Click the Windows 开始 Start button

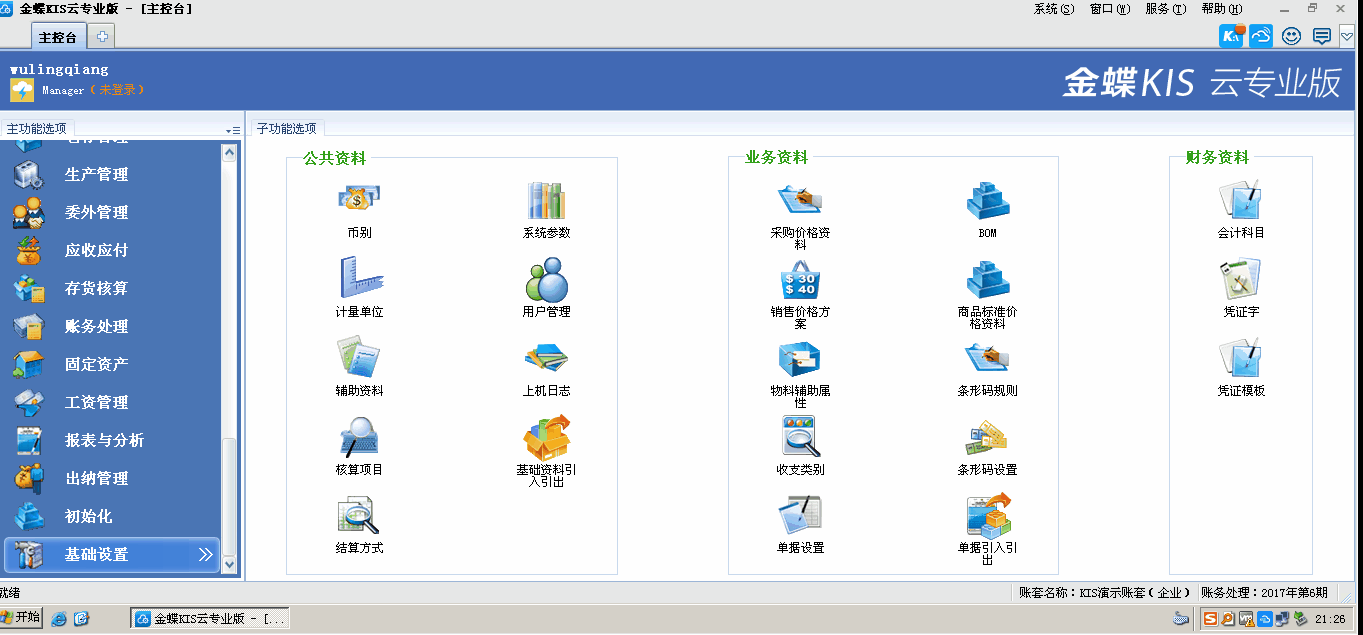[21, 618]
